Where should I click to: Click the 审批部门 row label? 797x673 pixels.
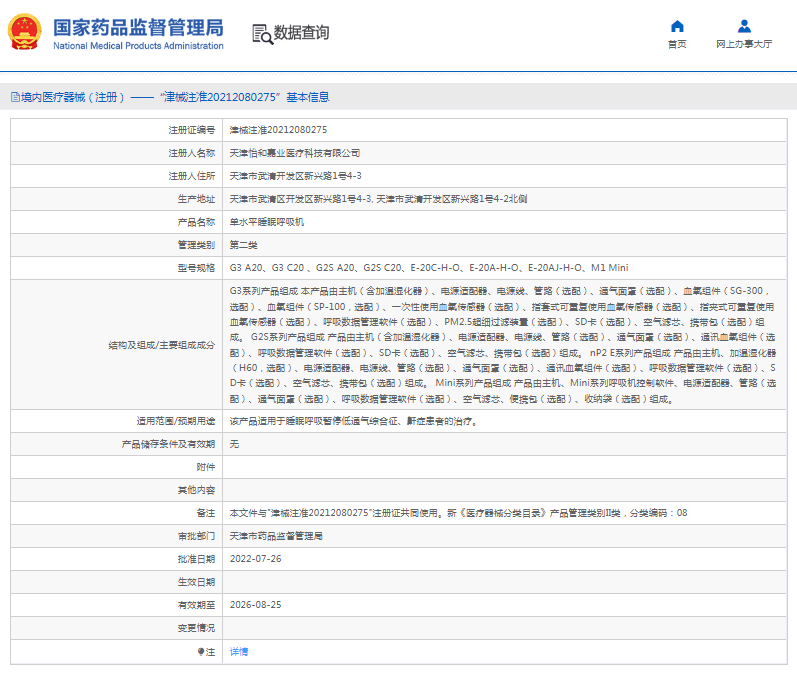[196, 536]
